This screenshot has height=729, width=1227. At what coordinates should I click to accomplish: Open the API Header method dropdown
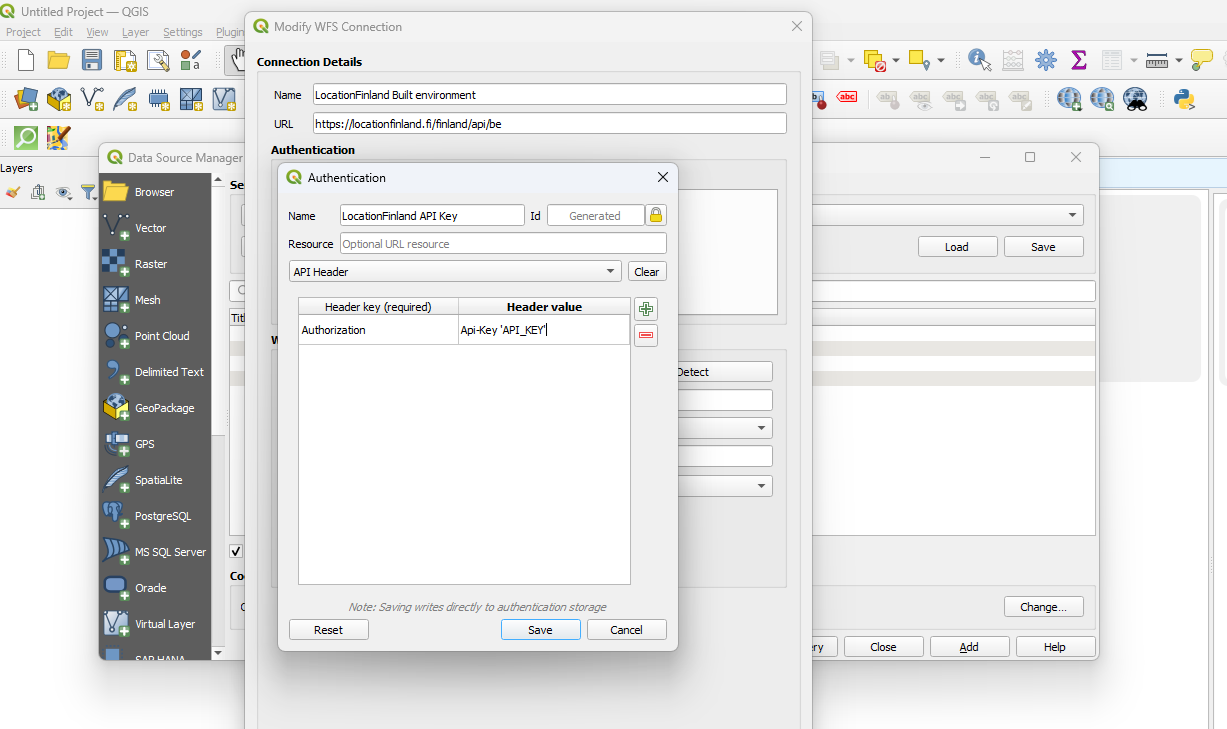pyautogui.click(x=455, y=271)
